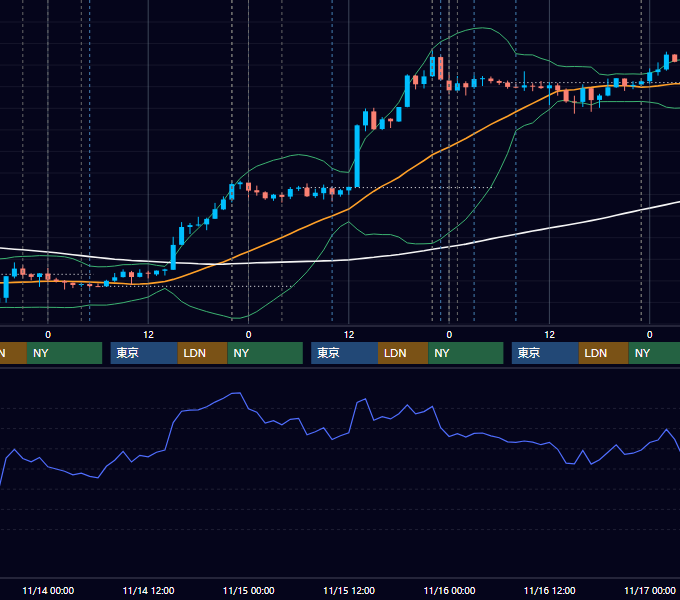
Task: Select the 東京 session block on 11/16
Action: (x=545, y=353)
